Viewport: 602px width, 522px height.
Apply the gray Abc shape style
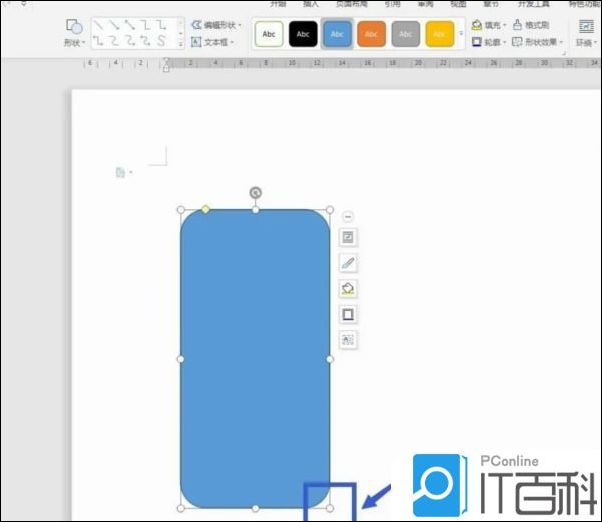coord(405,34)
